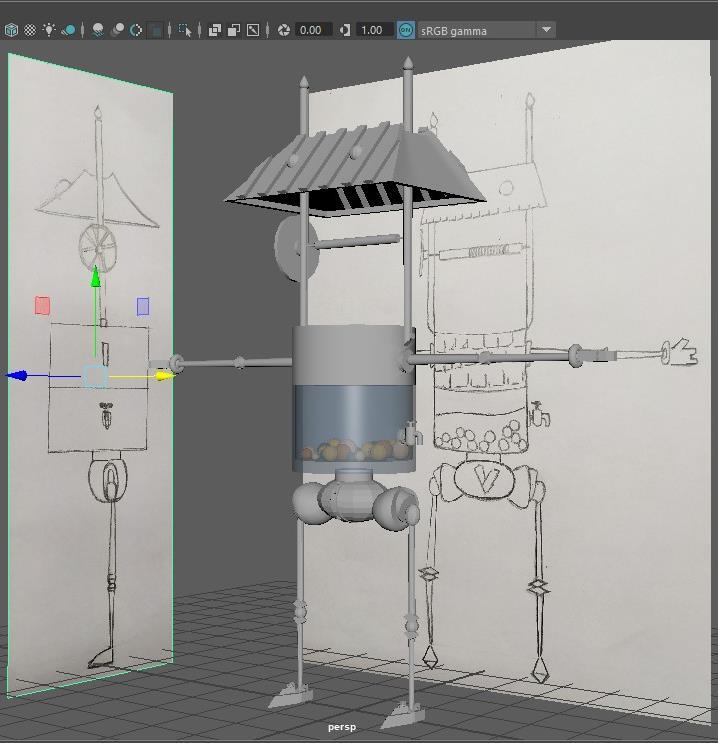This screenshot has height=743, width=718.
Task: Click the exposure reset icon
Action: [283, 30]
